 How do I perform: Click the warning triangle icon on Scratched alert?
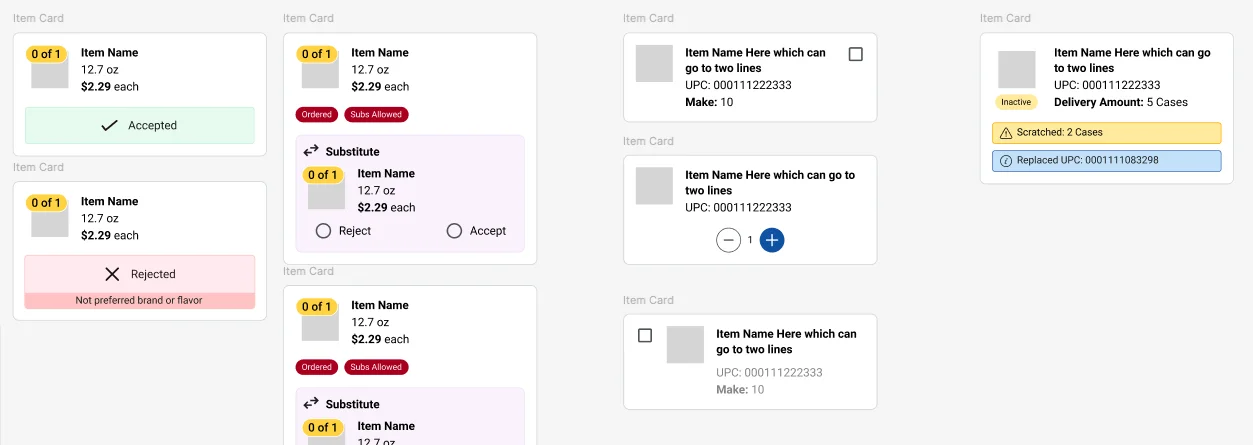tap(1005, 133)
